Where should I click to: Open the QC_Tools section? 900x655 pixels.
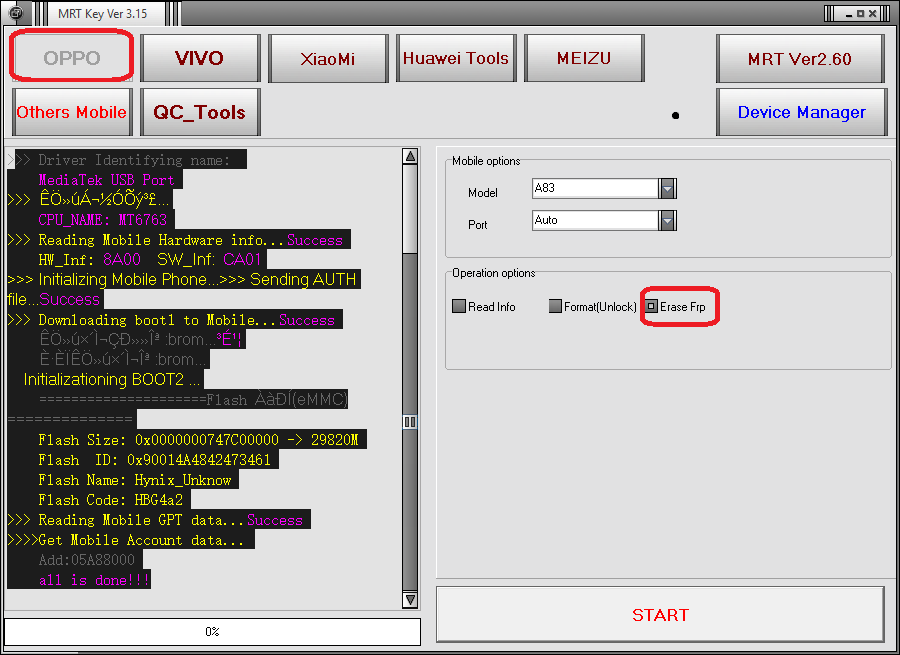coord(200,112)
